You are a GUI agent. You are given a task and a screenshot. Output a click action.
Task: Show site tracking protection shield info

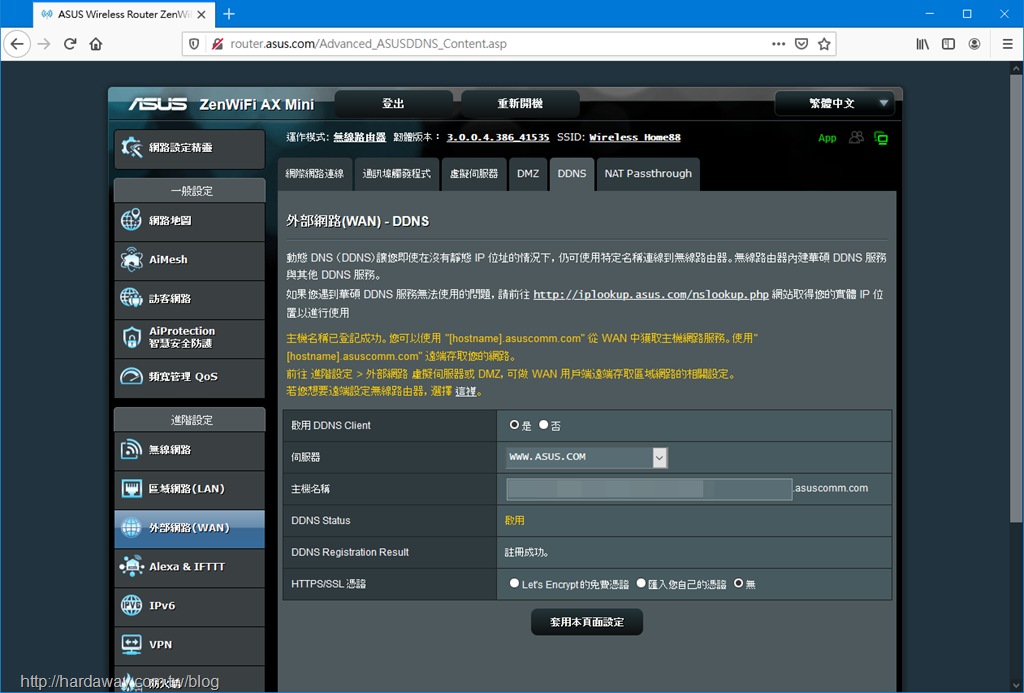pos(194,44)
